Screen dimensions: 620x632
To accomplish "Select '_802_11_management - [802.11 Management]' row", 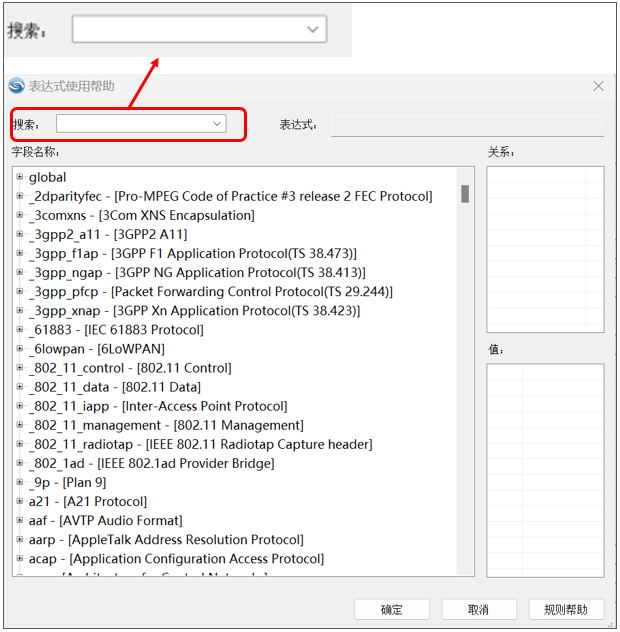I will click(x=166, y=425).
